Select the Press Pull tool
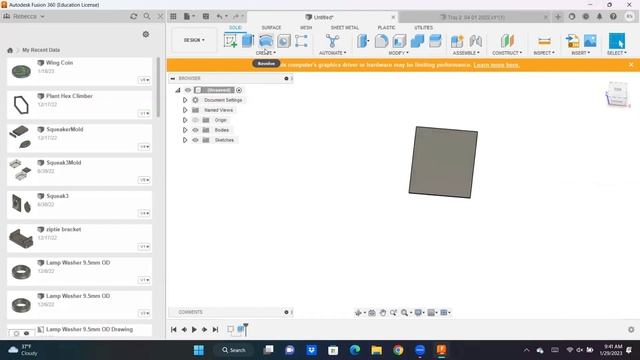The height and width of the screenshot is (360, 640). pos(363,41)
